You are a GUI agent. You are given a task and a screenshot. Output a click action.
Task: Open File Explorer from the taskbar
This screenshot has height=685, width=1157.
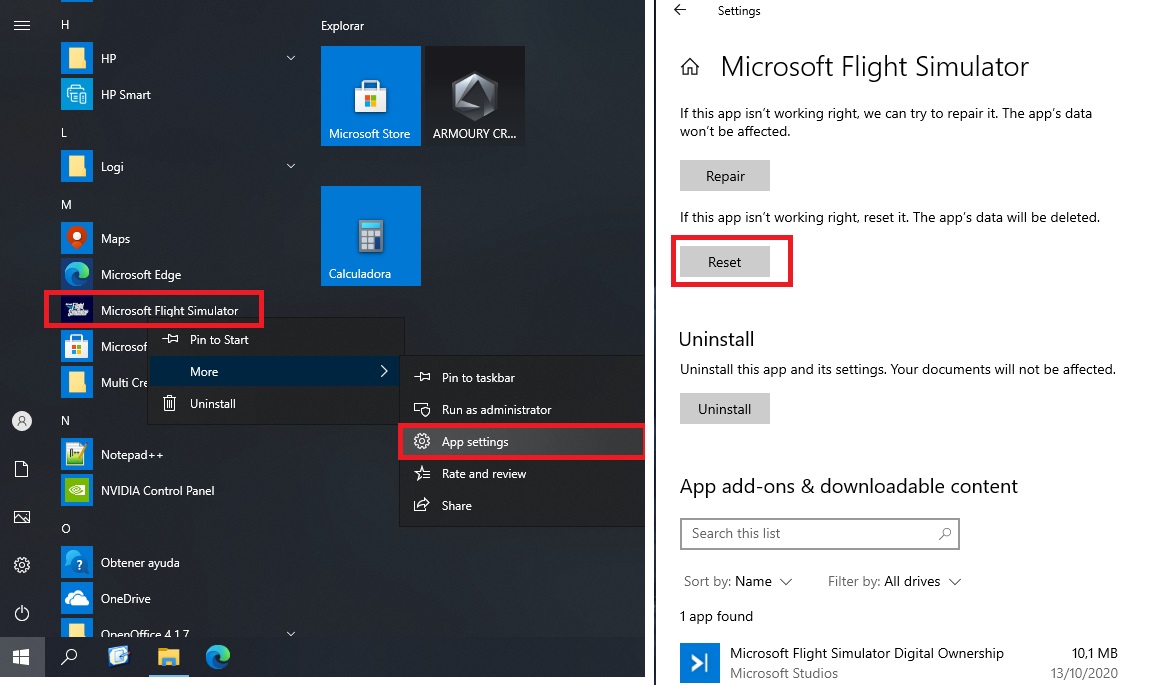click(169, 656)
